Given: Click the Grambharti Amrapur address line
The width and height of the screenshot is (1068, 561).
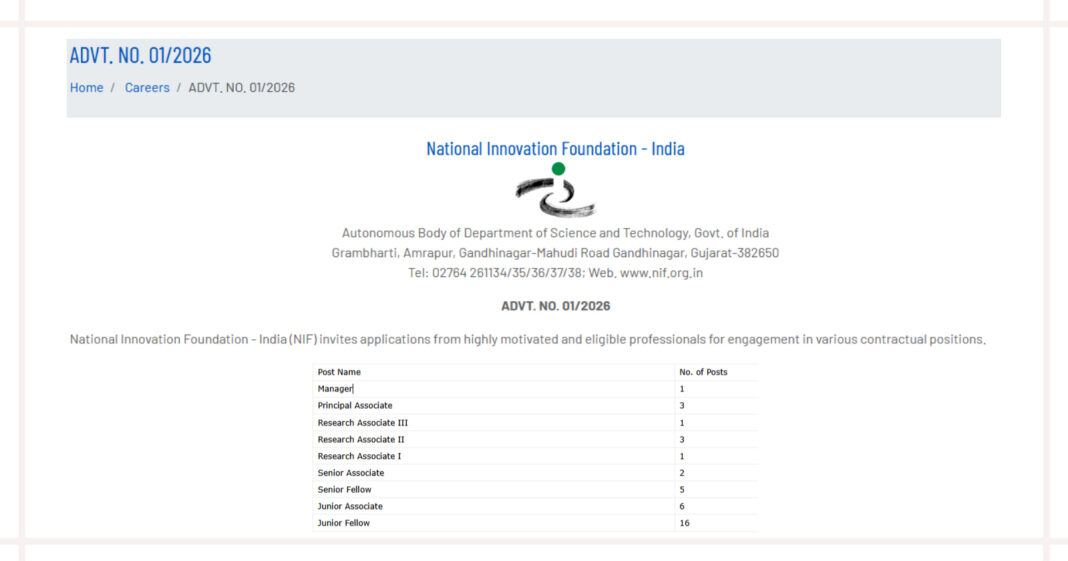Looking at the screenshot, I should click(555, 253).
